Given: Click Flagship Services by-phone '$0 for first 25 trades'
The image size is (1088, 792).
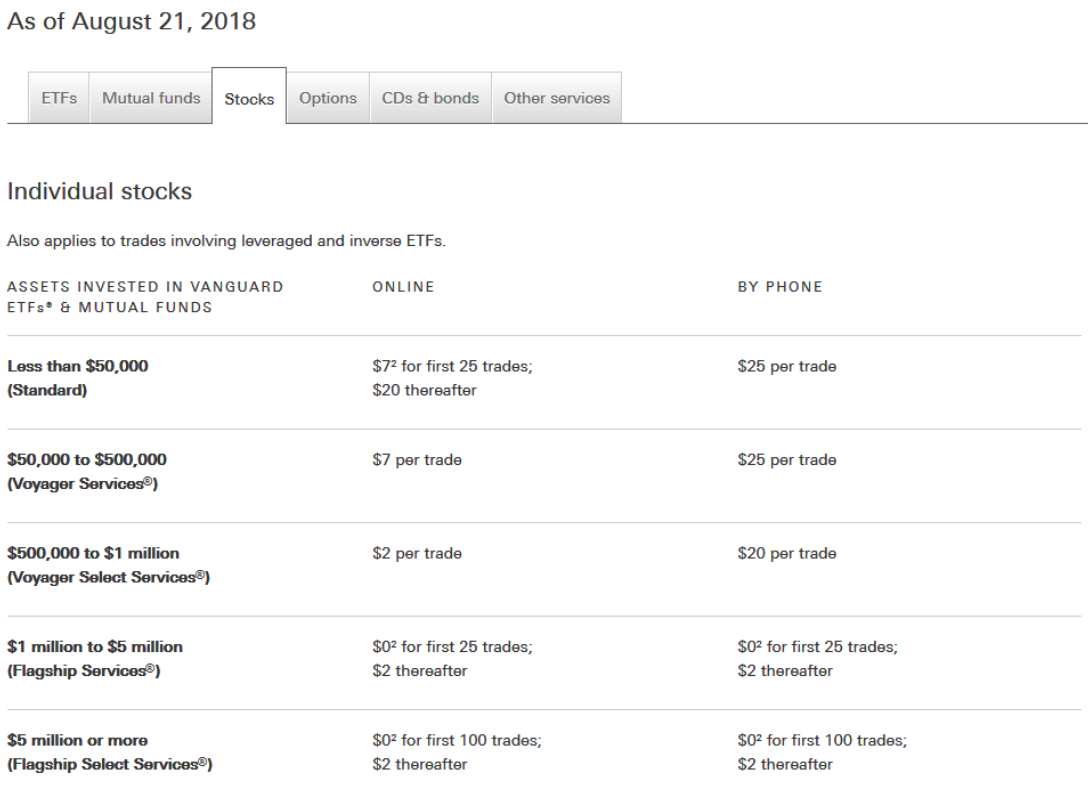Looking at the screenshot, I should point(817,646).
